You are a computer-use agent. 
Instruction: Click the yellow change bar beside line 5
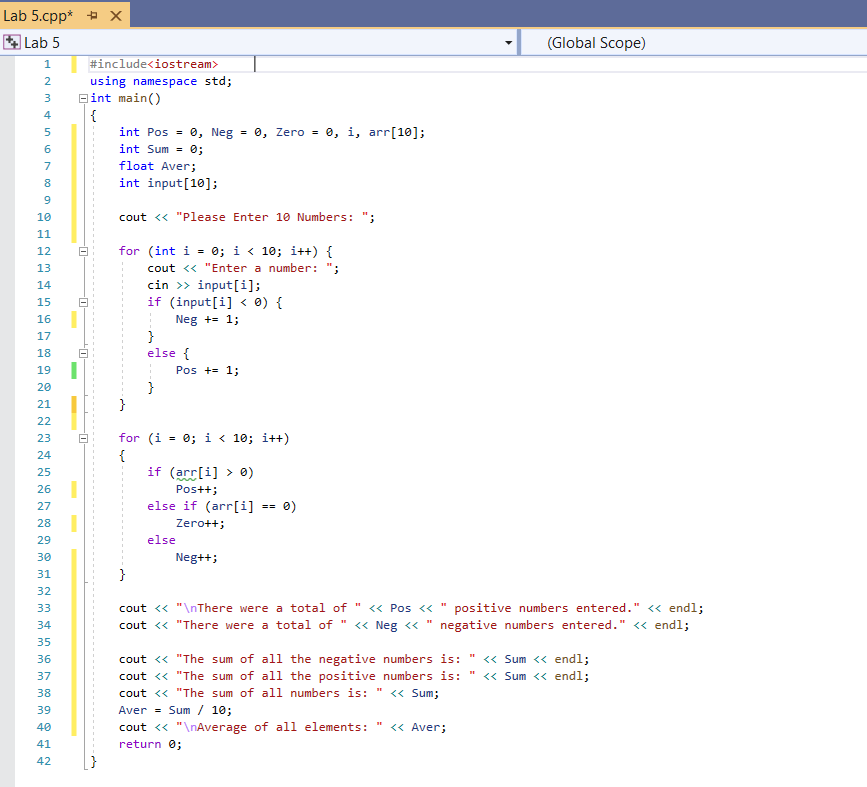pyautogui.click(x=72, y=131)
